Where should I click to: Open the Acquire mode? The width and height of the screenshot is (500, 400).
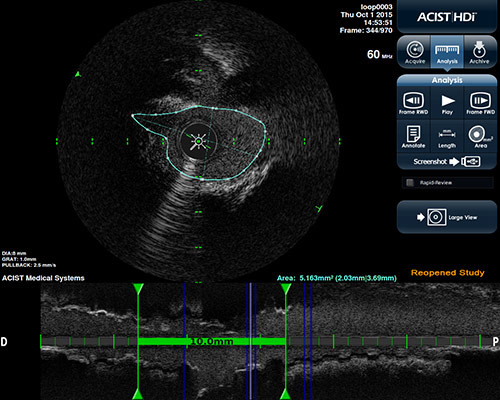click(x=415, y=52)
